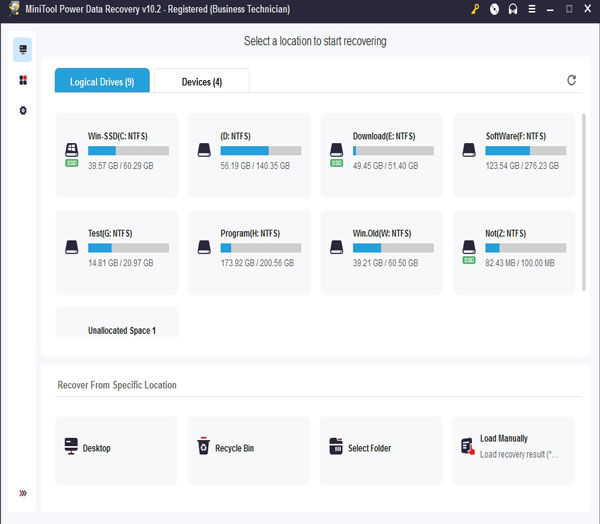Open the Load Manually option
This screenshot has width=600, height=524.
click(514, 450)
